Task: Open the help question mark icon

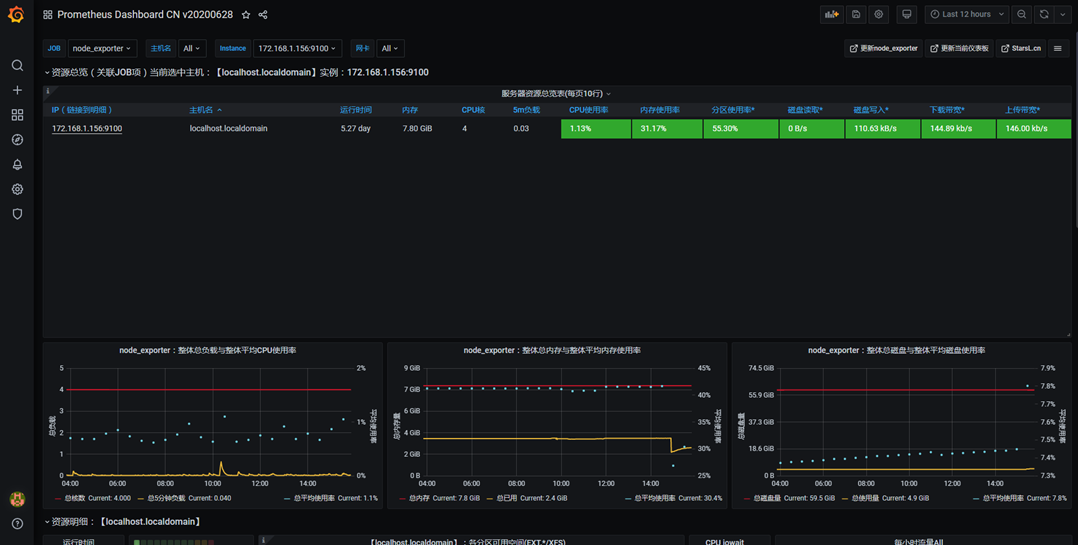Action: click(x=17, y=524)
